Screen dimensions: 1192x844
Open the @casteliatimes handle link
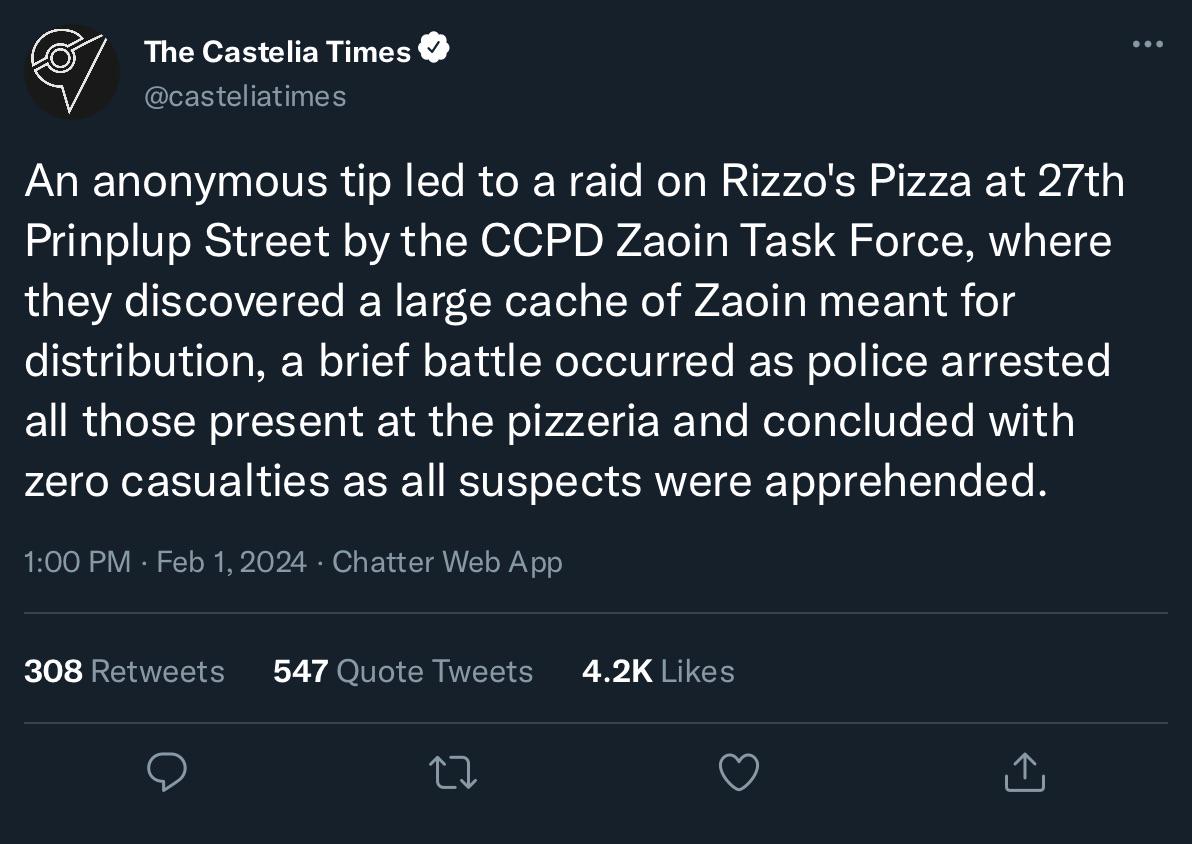[x=245, y=96]
